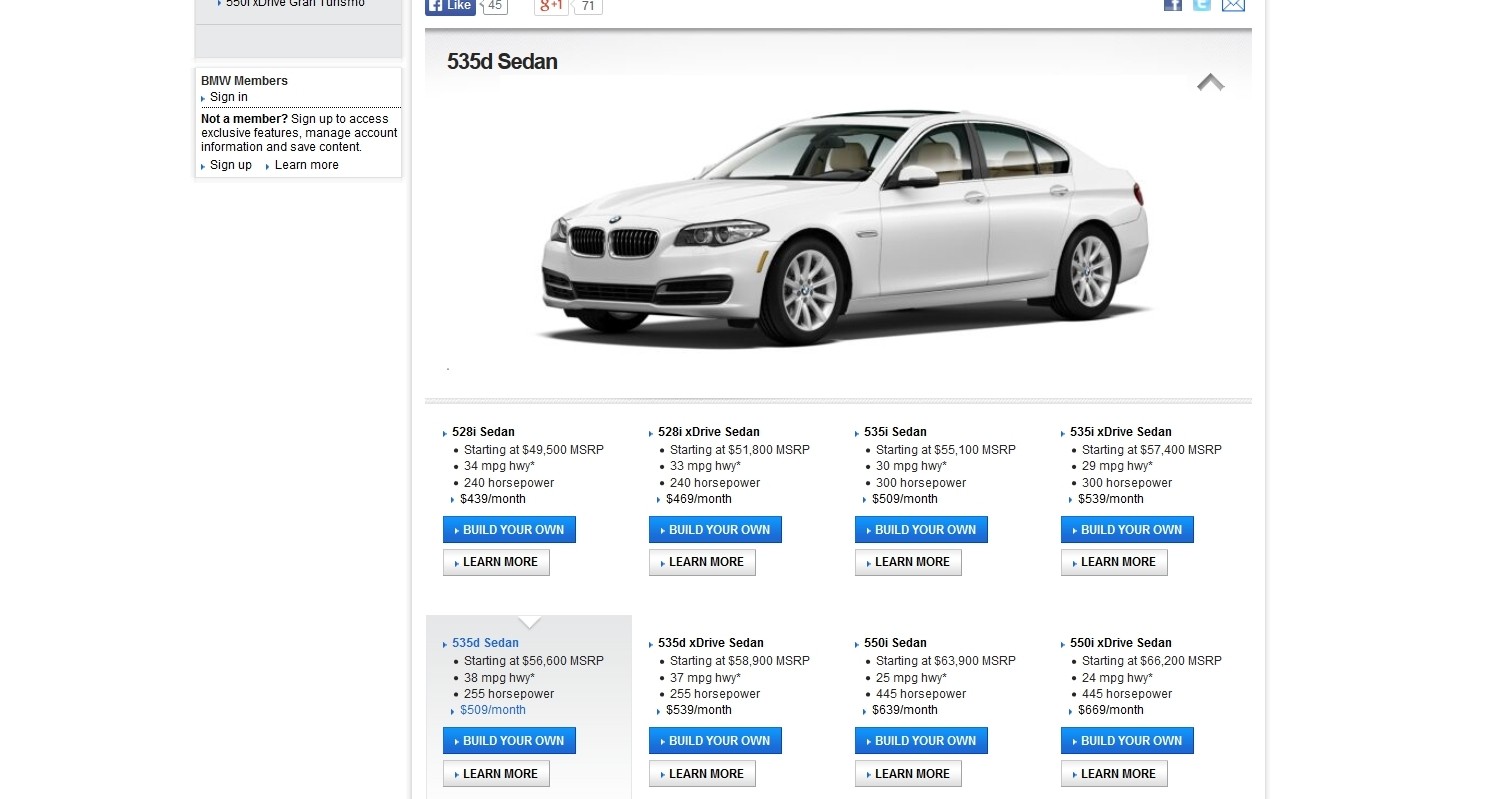Build Your Own for the 528i Sedan
Screen dimensions: 1507x799
pyautogui.click(x=509, y=530)
